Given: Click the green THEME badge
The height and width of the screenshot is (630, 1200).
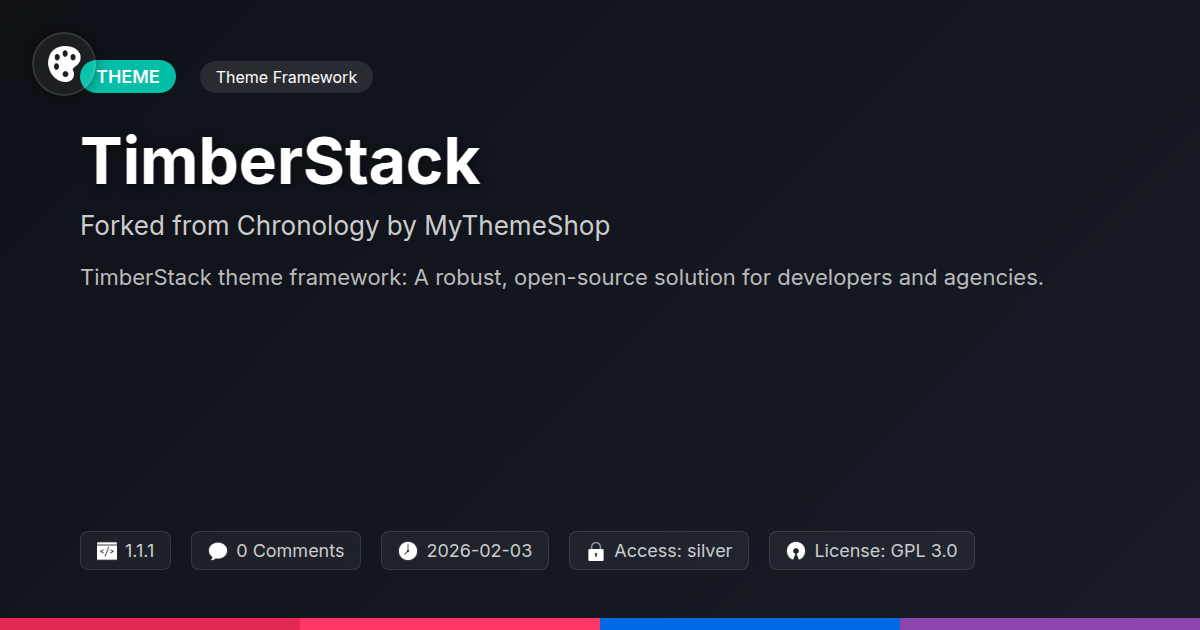Looking at the screenshot, I should [128, 77].
